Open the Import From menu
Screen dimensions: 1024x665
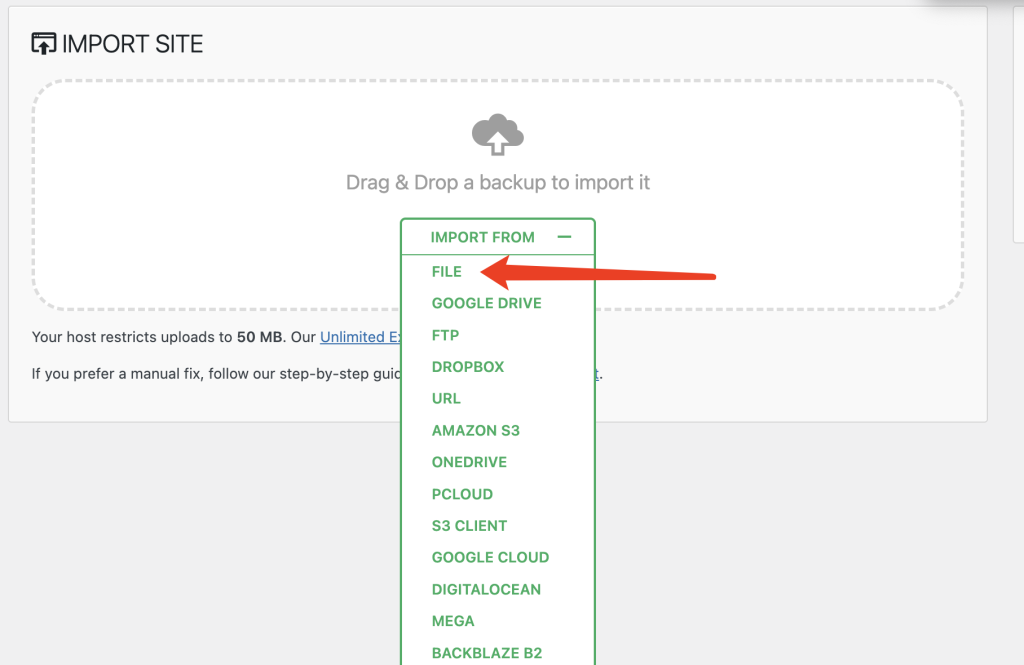coord(483,237)
